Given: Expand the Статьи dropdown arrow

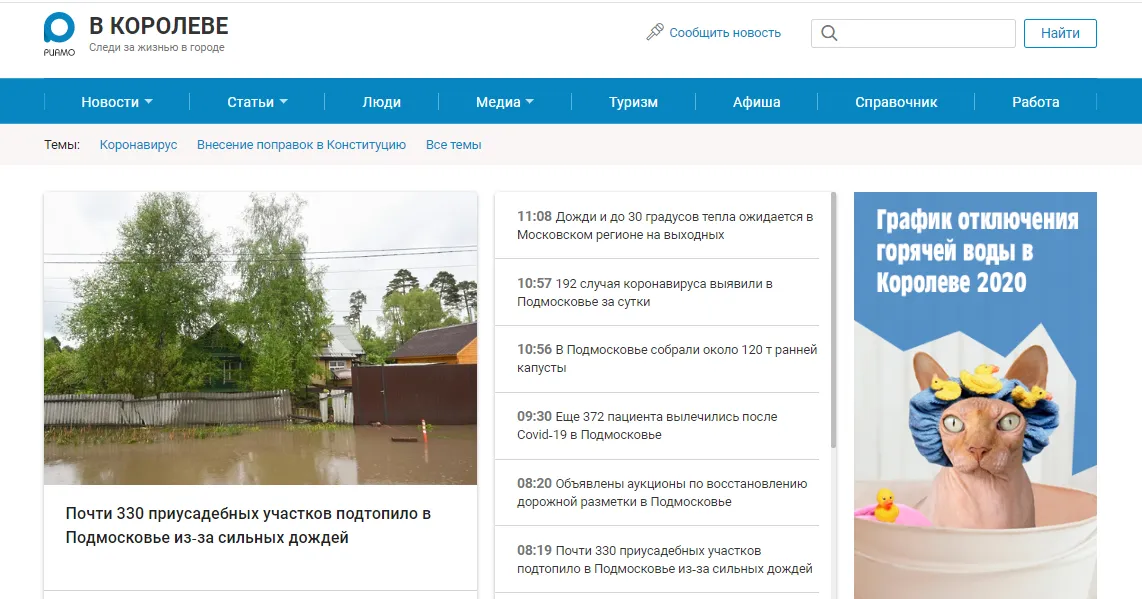Looking at the screenshot, I should (284, 102).
